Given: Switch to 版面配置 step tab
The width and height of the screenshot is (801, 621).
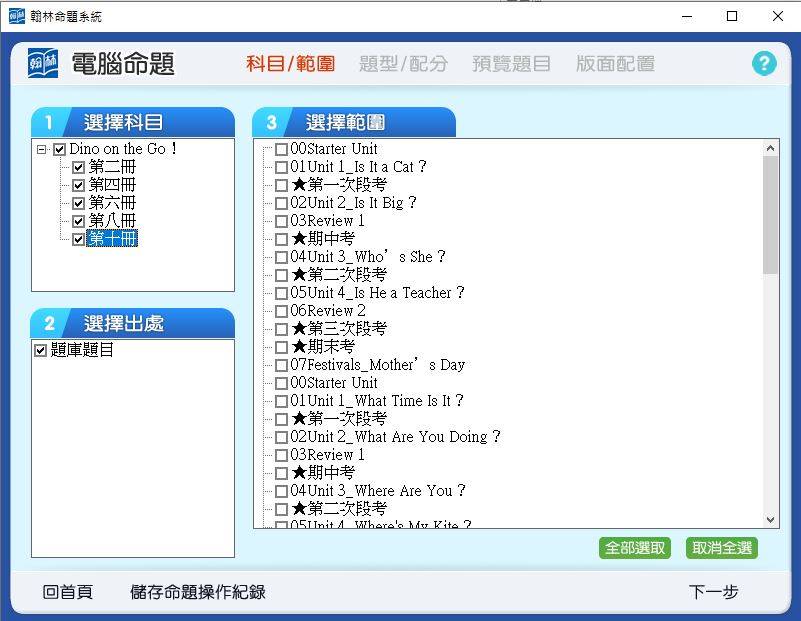Looking at the screenshot, I should (615, 64).
